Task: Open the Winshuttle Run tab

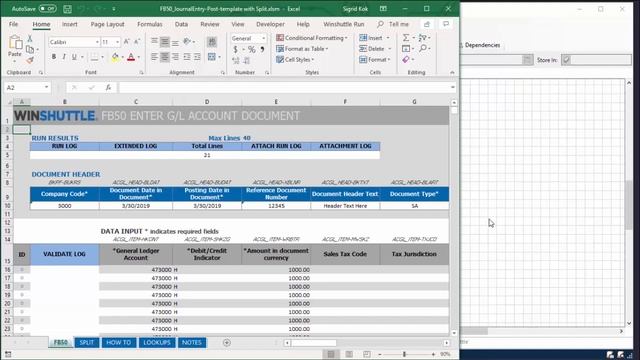Action: [x=344, y=24]
